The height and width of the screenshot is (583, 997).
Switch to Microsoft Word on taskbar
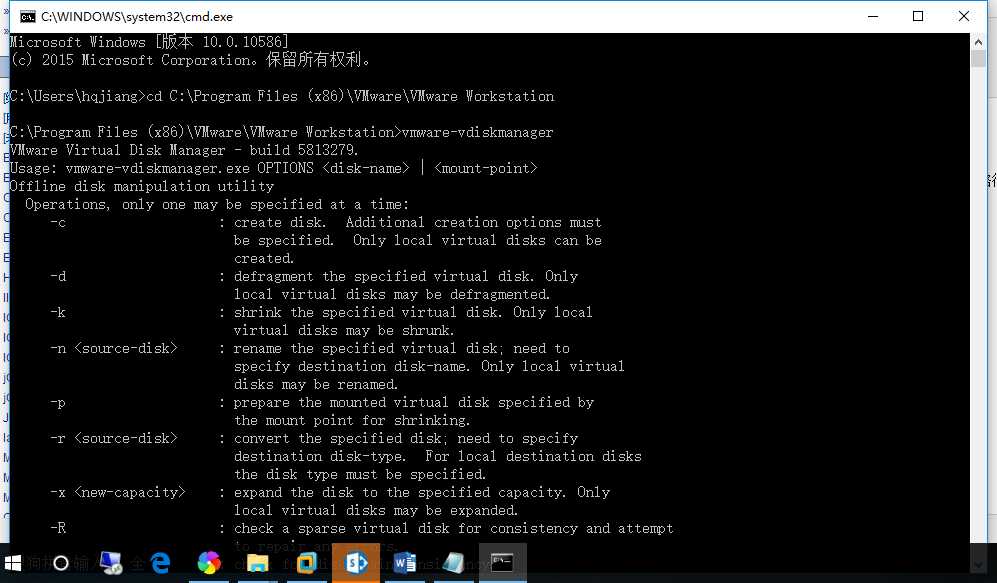pos(404,563)
